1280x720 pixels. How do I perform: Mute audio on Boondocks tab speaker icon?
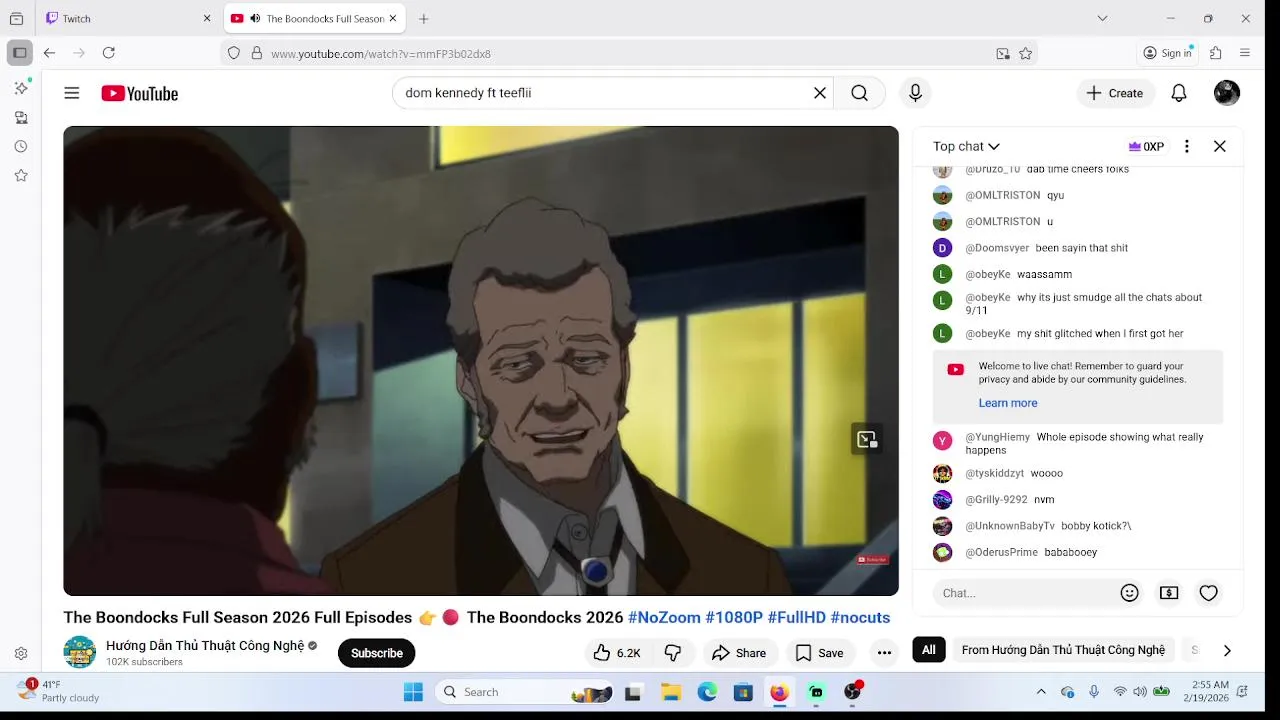(x=255, y=18)
